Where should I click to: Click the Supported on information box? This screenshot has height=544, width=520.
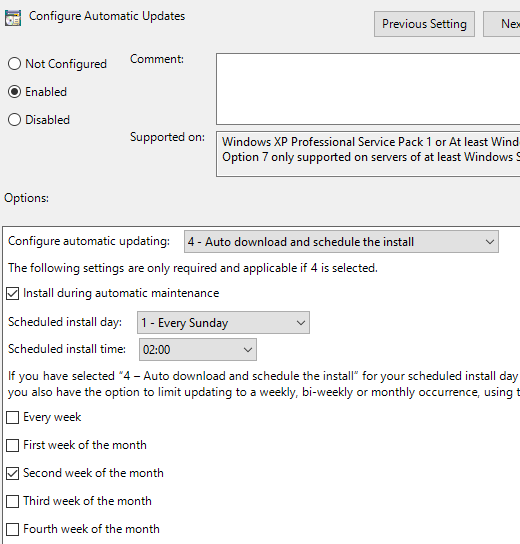tap(368, 154)
